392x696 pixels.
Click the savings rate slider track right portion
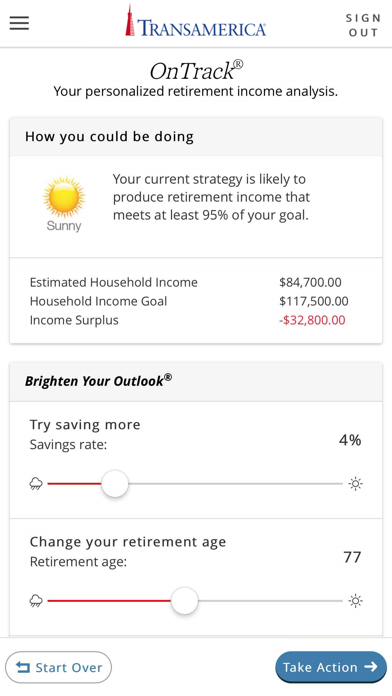[235, 483]
